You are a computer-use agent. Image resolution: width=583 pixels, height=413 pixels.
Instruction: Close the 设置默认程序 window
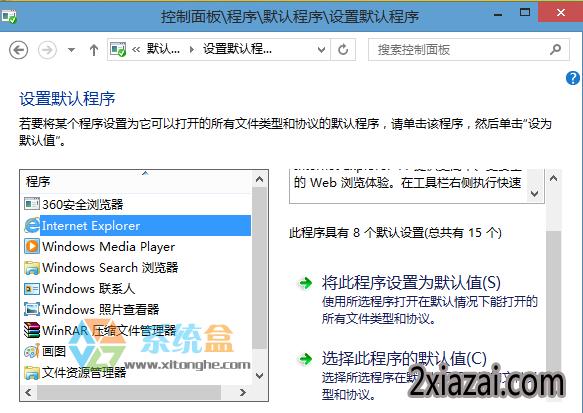point(560,13)
